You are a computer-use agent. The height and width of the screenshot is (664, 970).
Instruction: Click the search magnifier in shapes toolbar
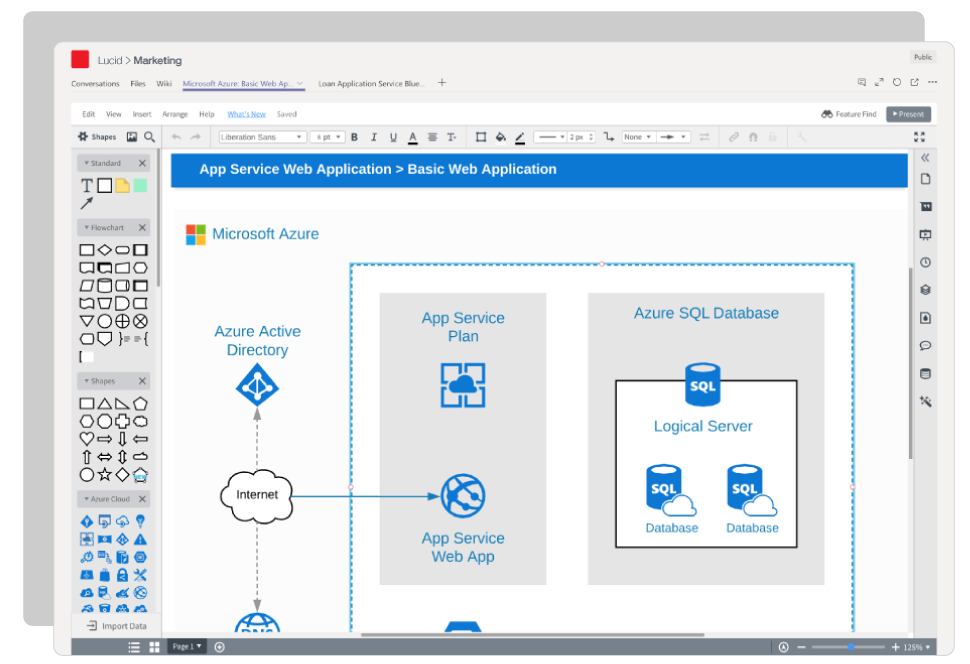(x=150, y=137)
